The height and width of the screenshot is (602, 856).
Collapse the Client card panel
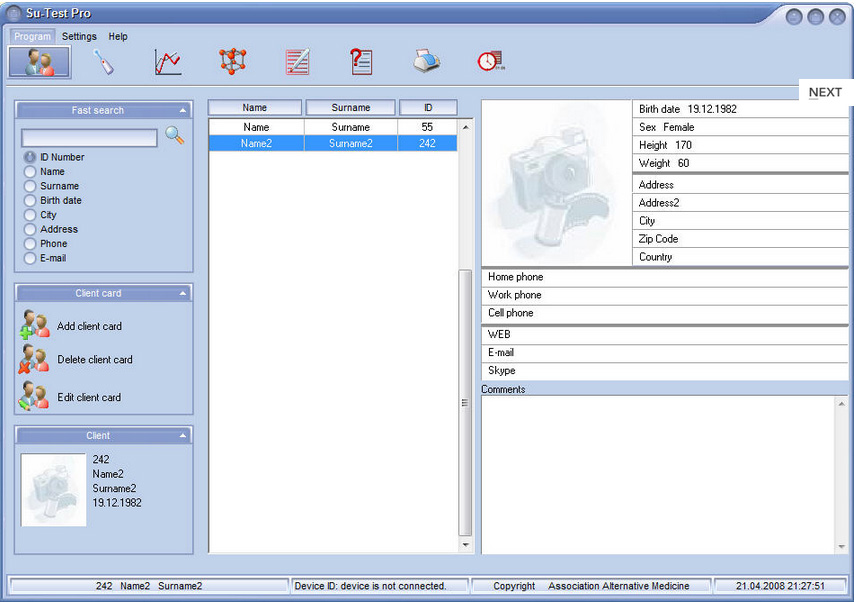point(183,294)
